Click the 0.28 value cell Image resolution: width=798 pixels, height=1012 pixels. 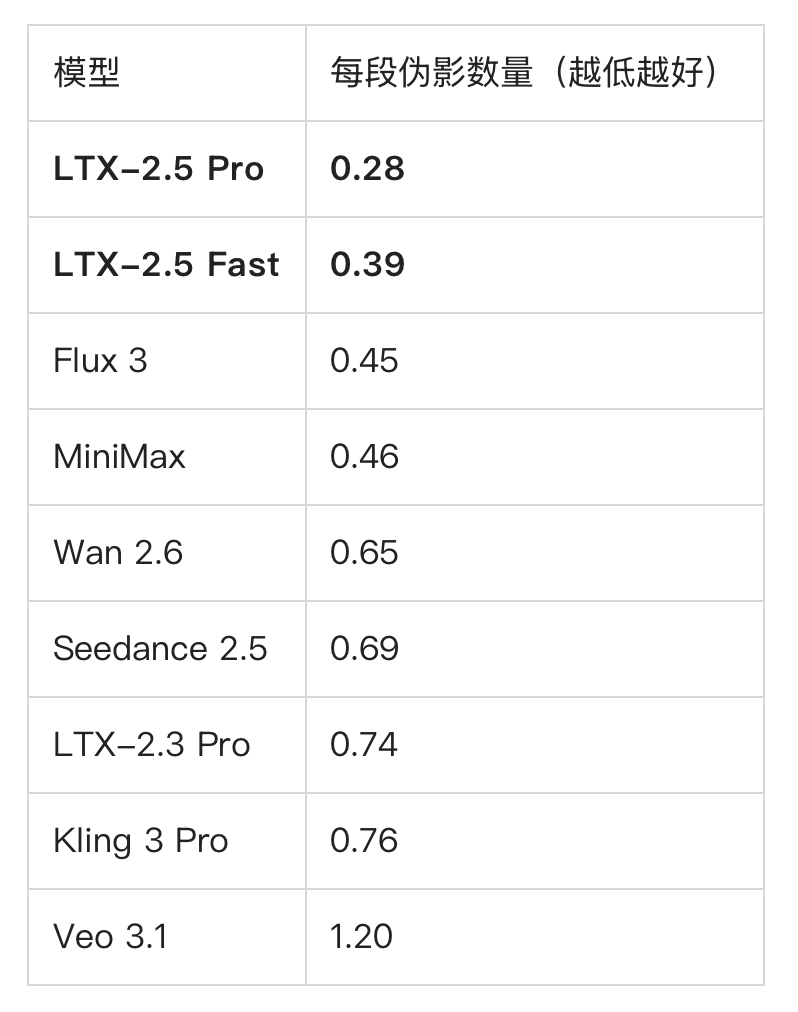(535, 169)
